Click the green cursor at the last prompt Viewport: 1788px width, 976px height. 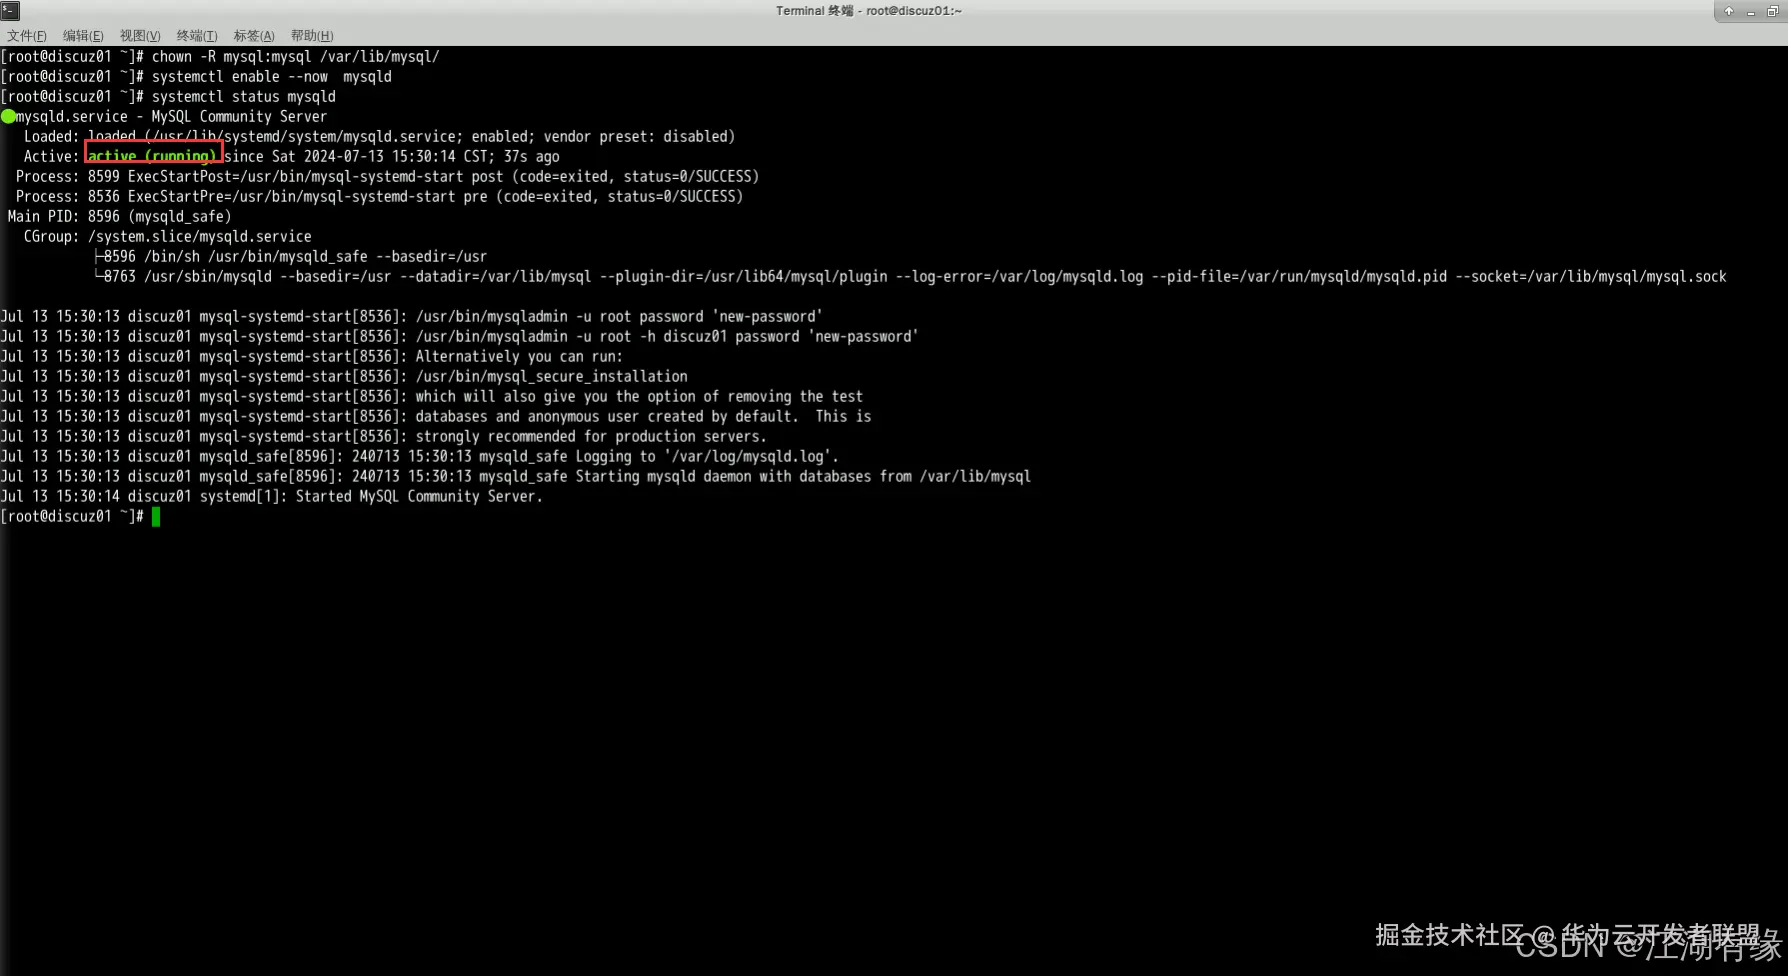156,517
